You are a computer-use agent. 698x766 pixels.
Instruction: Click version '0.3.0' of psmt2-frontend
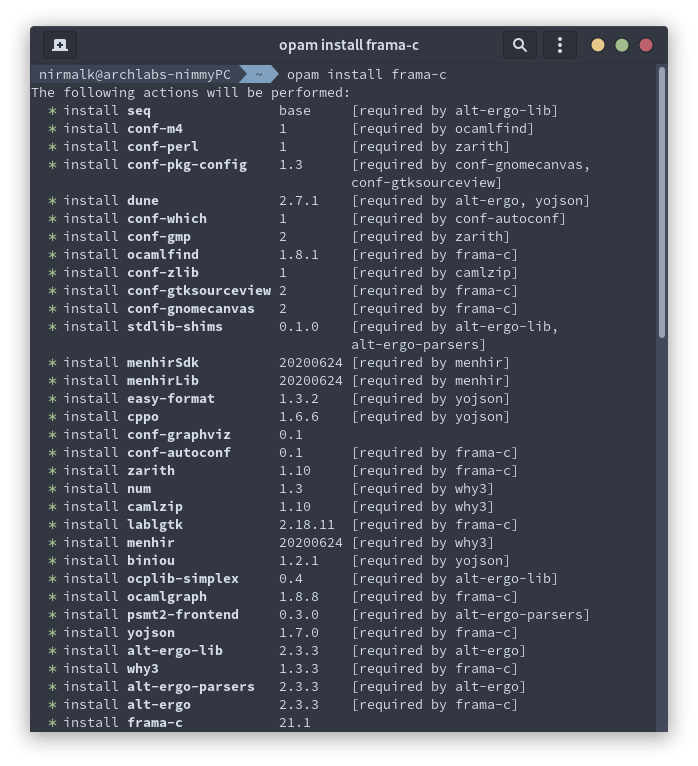(x=299, y=615)
